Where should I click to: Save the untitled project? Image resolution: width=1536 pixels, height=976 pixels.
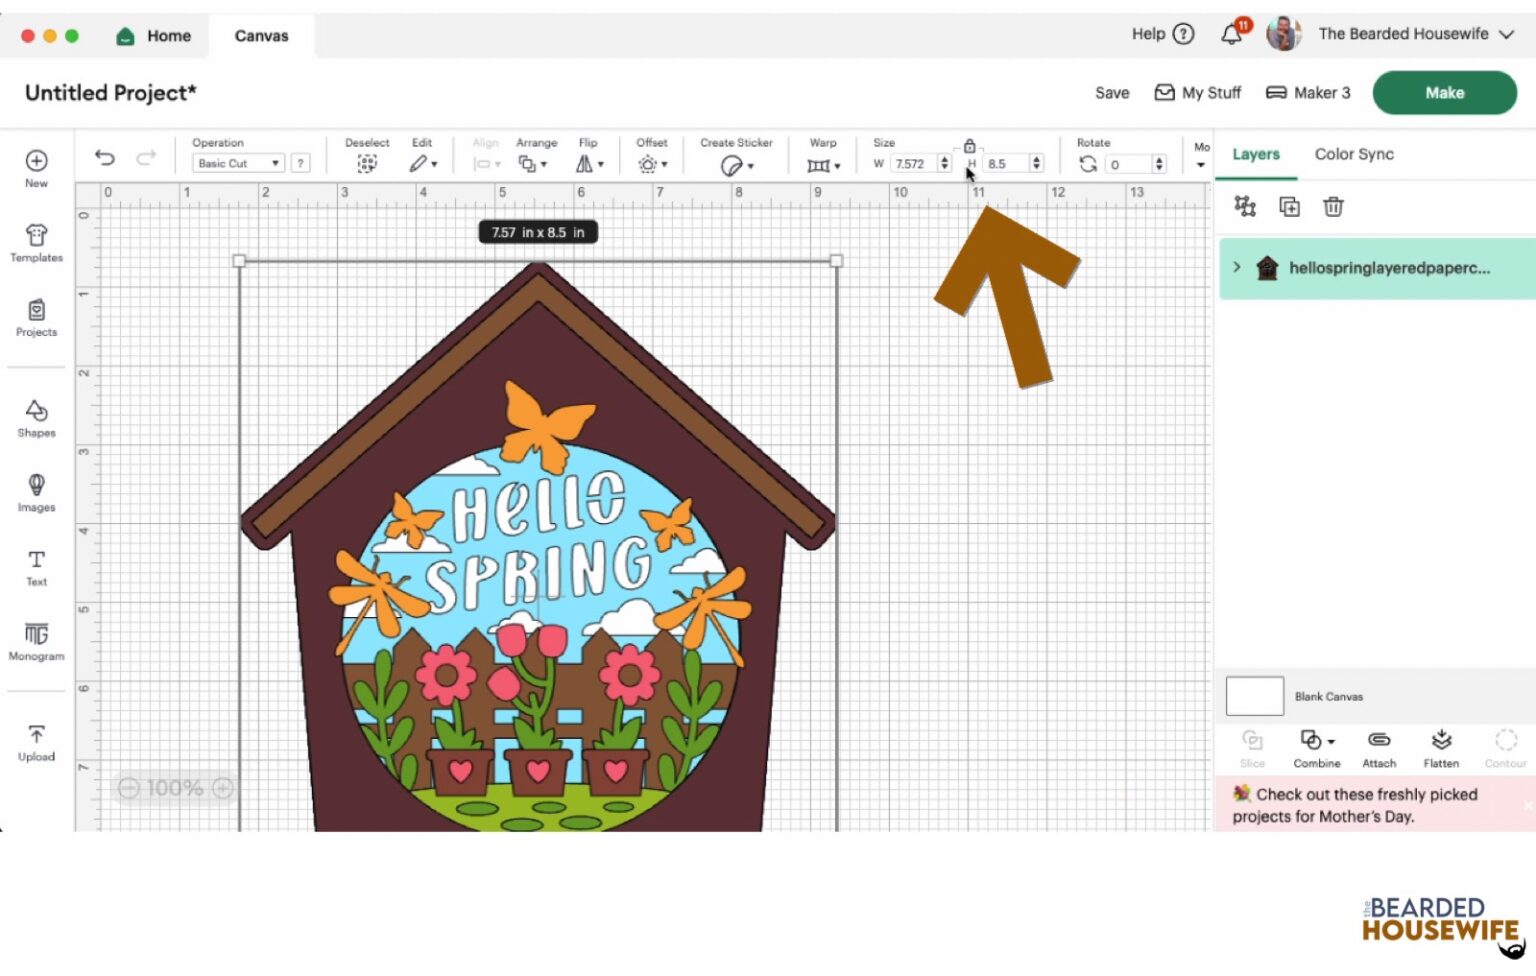[x=1111, y=92]
